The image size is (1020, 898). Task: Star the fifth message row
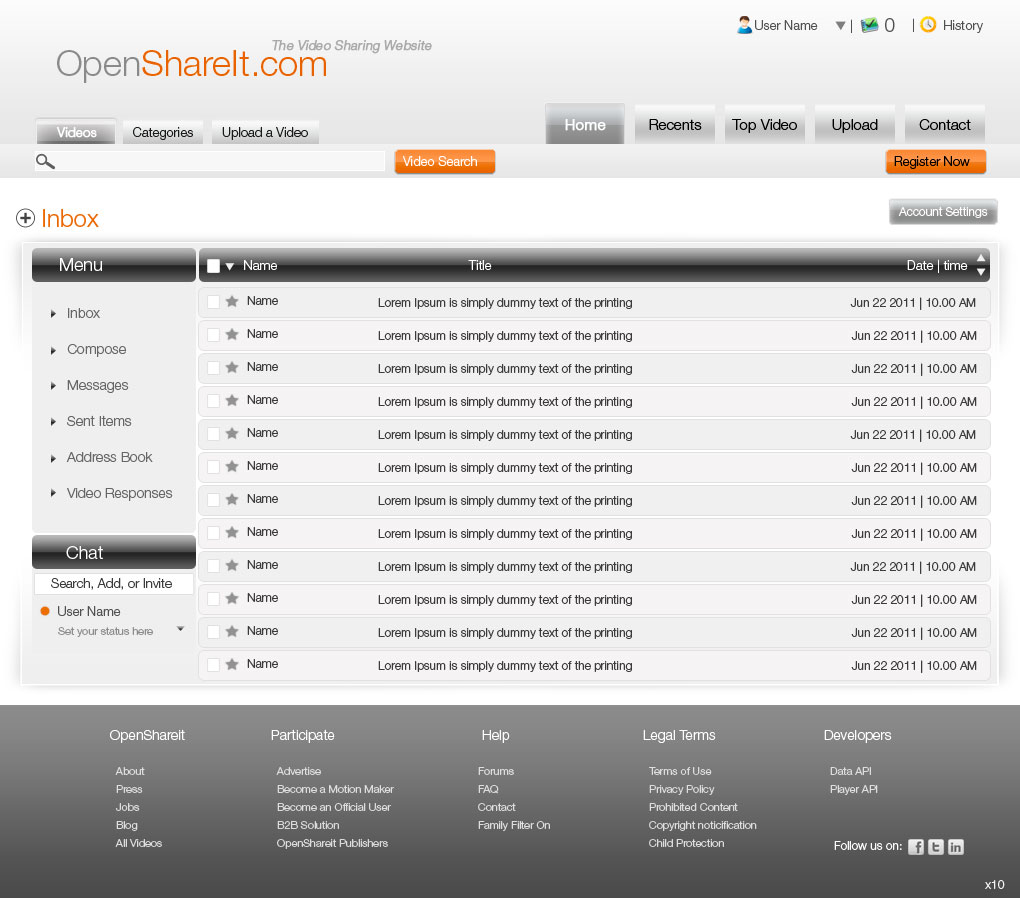232,433
